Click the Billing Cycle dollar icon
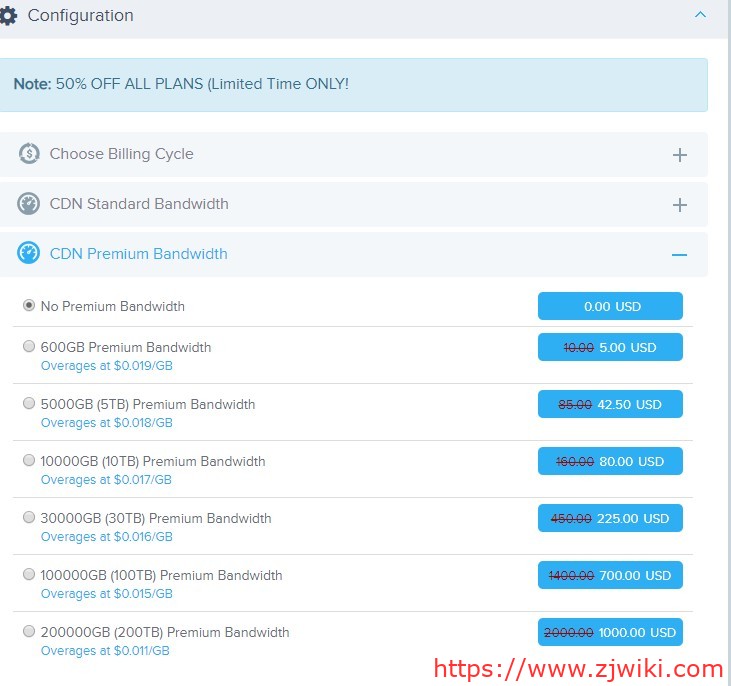 pos(29,154)
